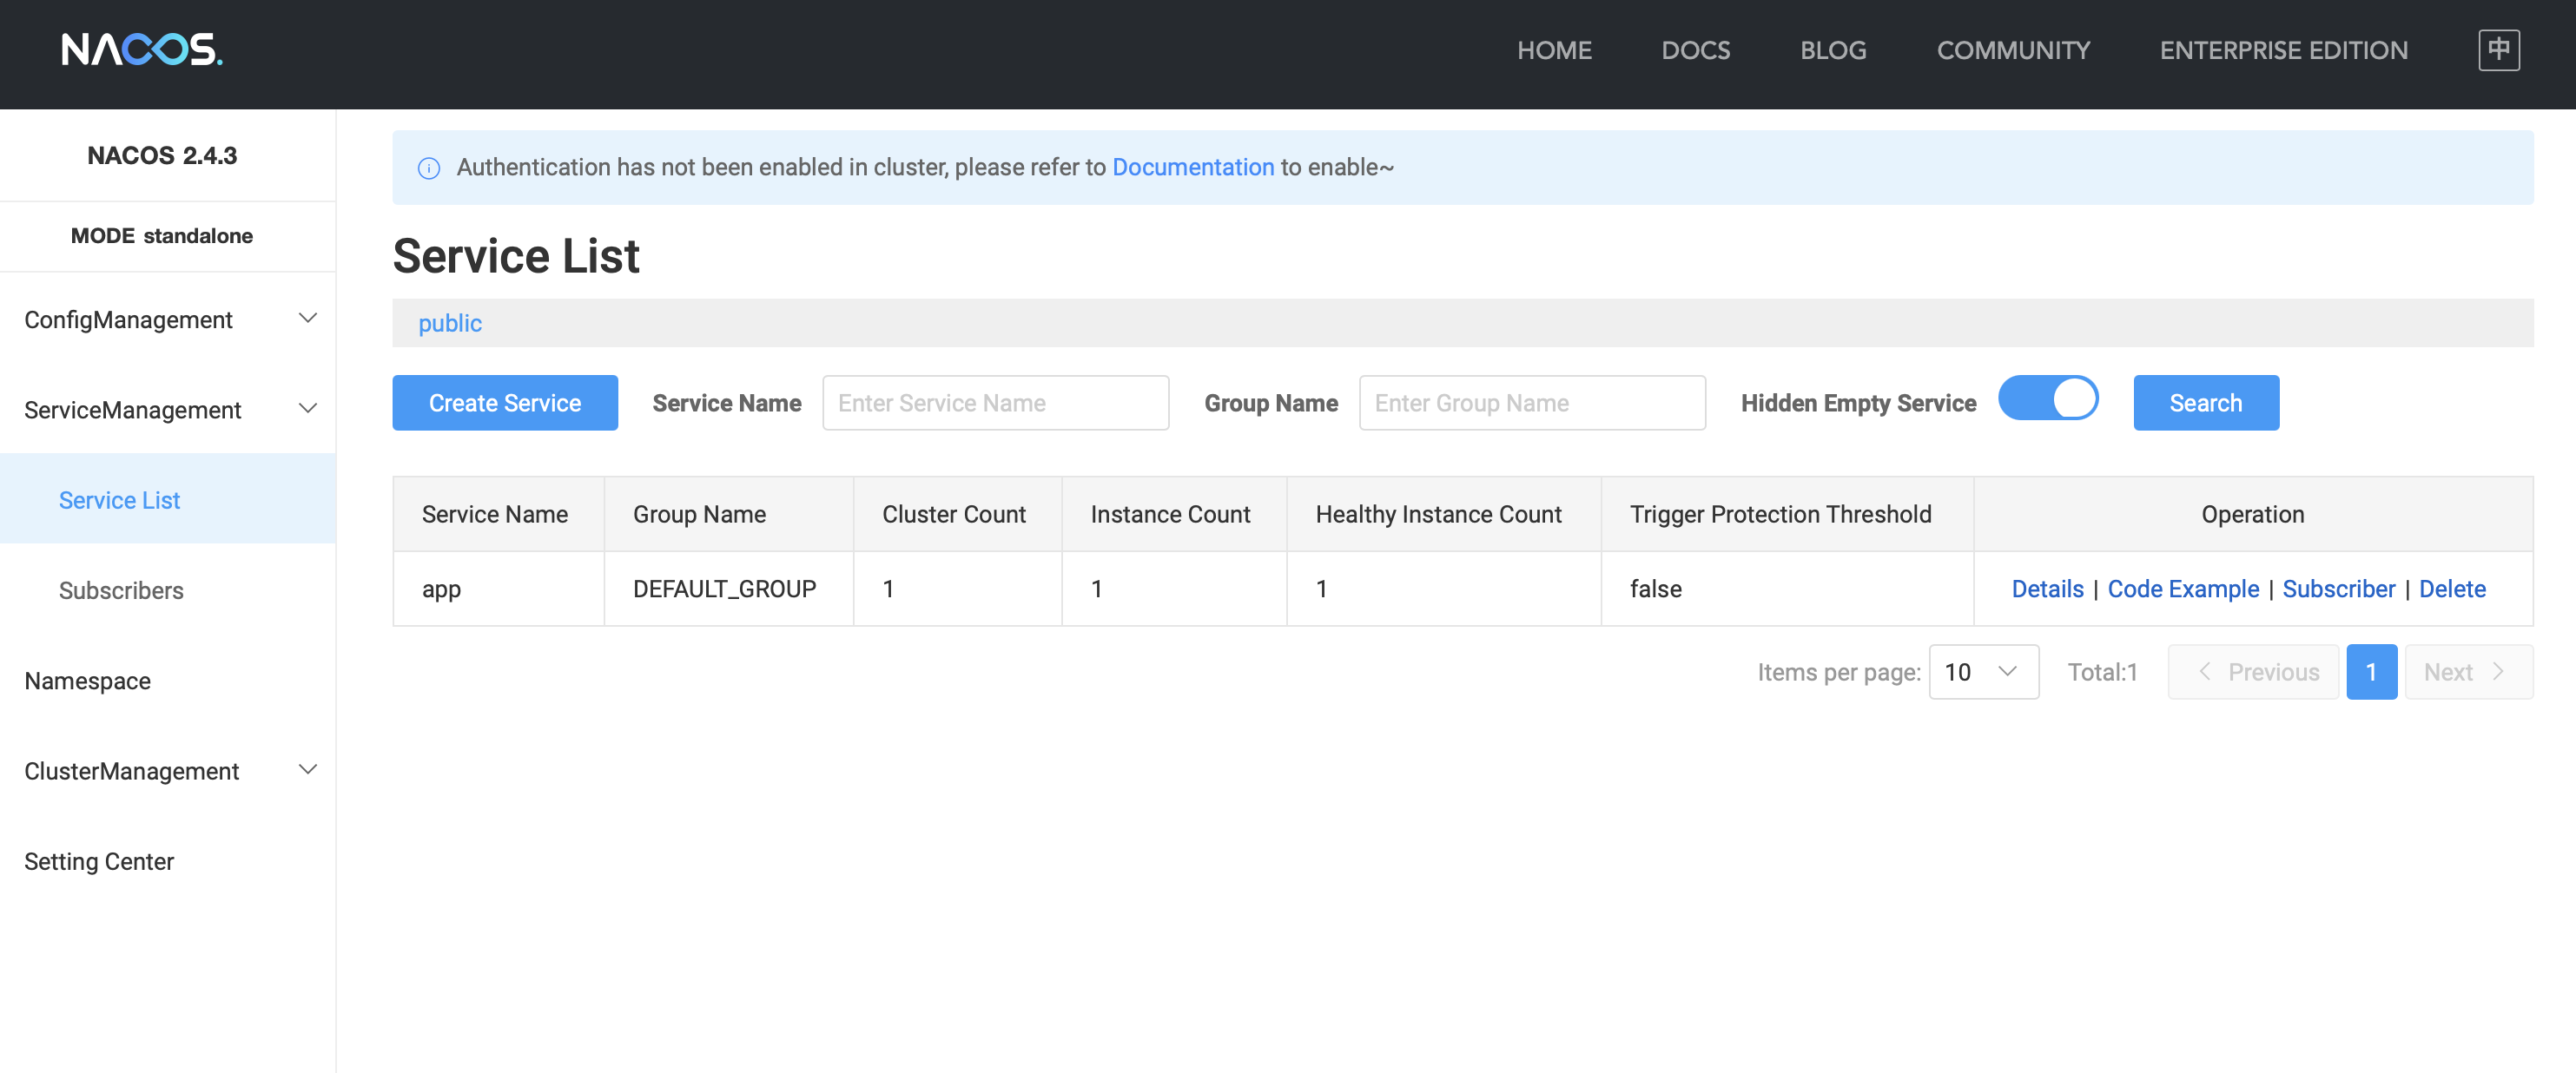The width and height of the screenshot is (2576, 1073).
Task: Open DOCS in top navigation
Action: click(1695, 50)
